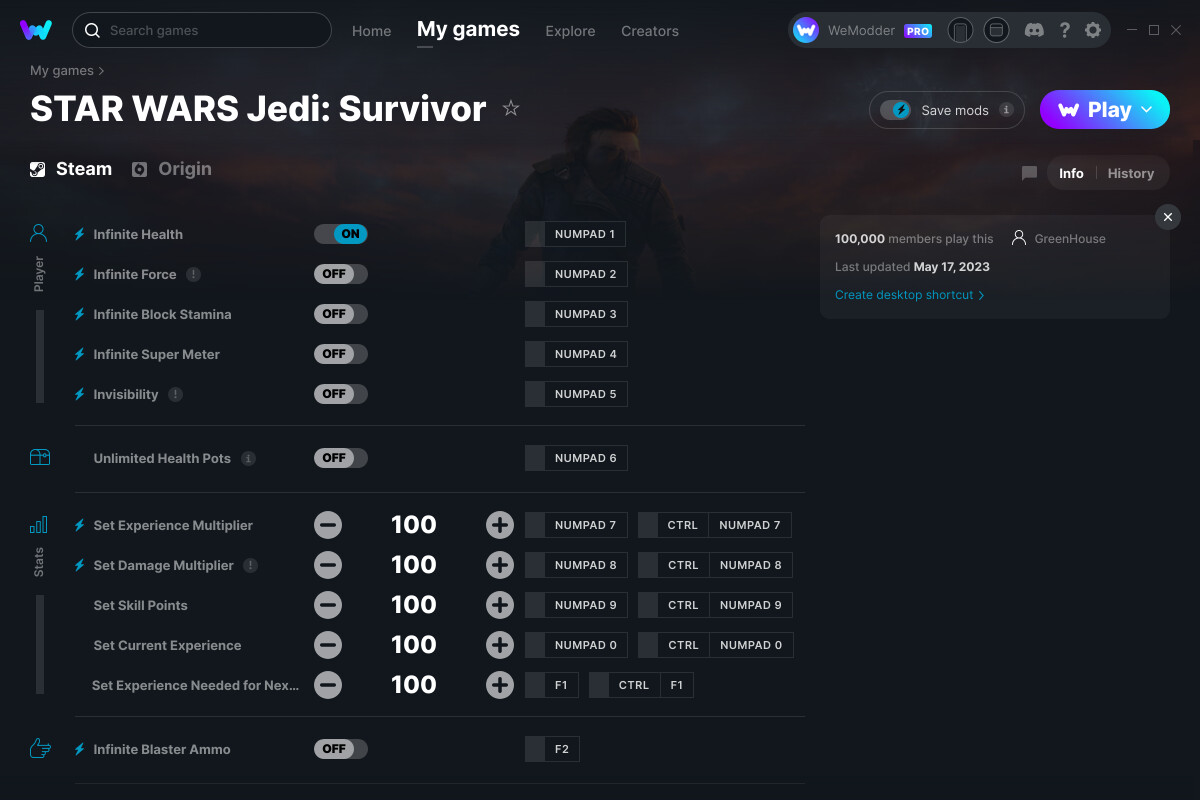
Task: Click info icon next to Set Damage Multiplier
Action: [250, 565]
